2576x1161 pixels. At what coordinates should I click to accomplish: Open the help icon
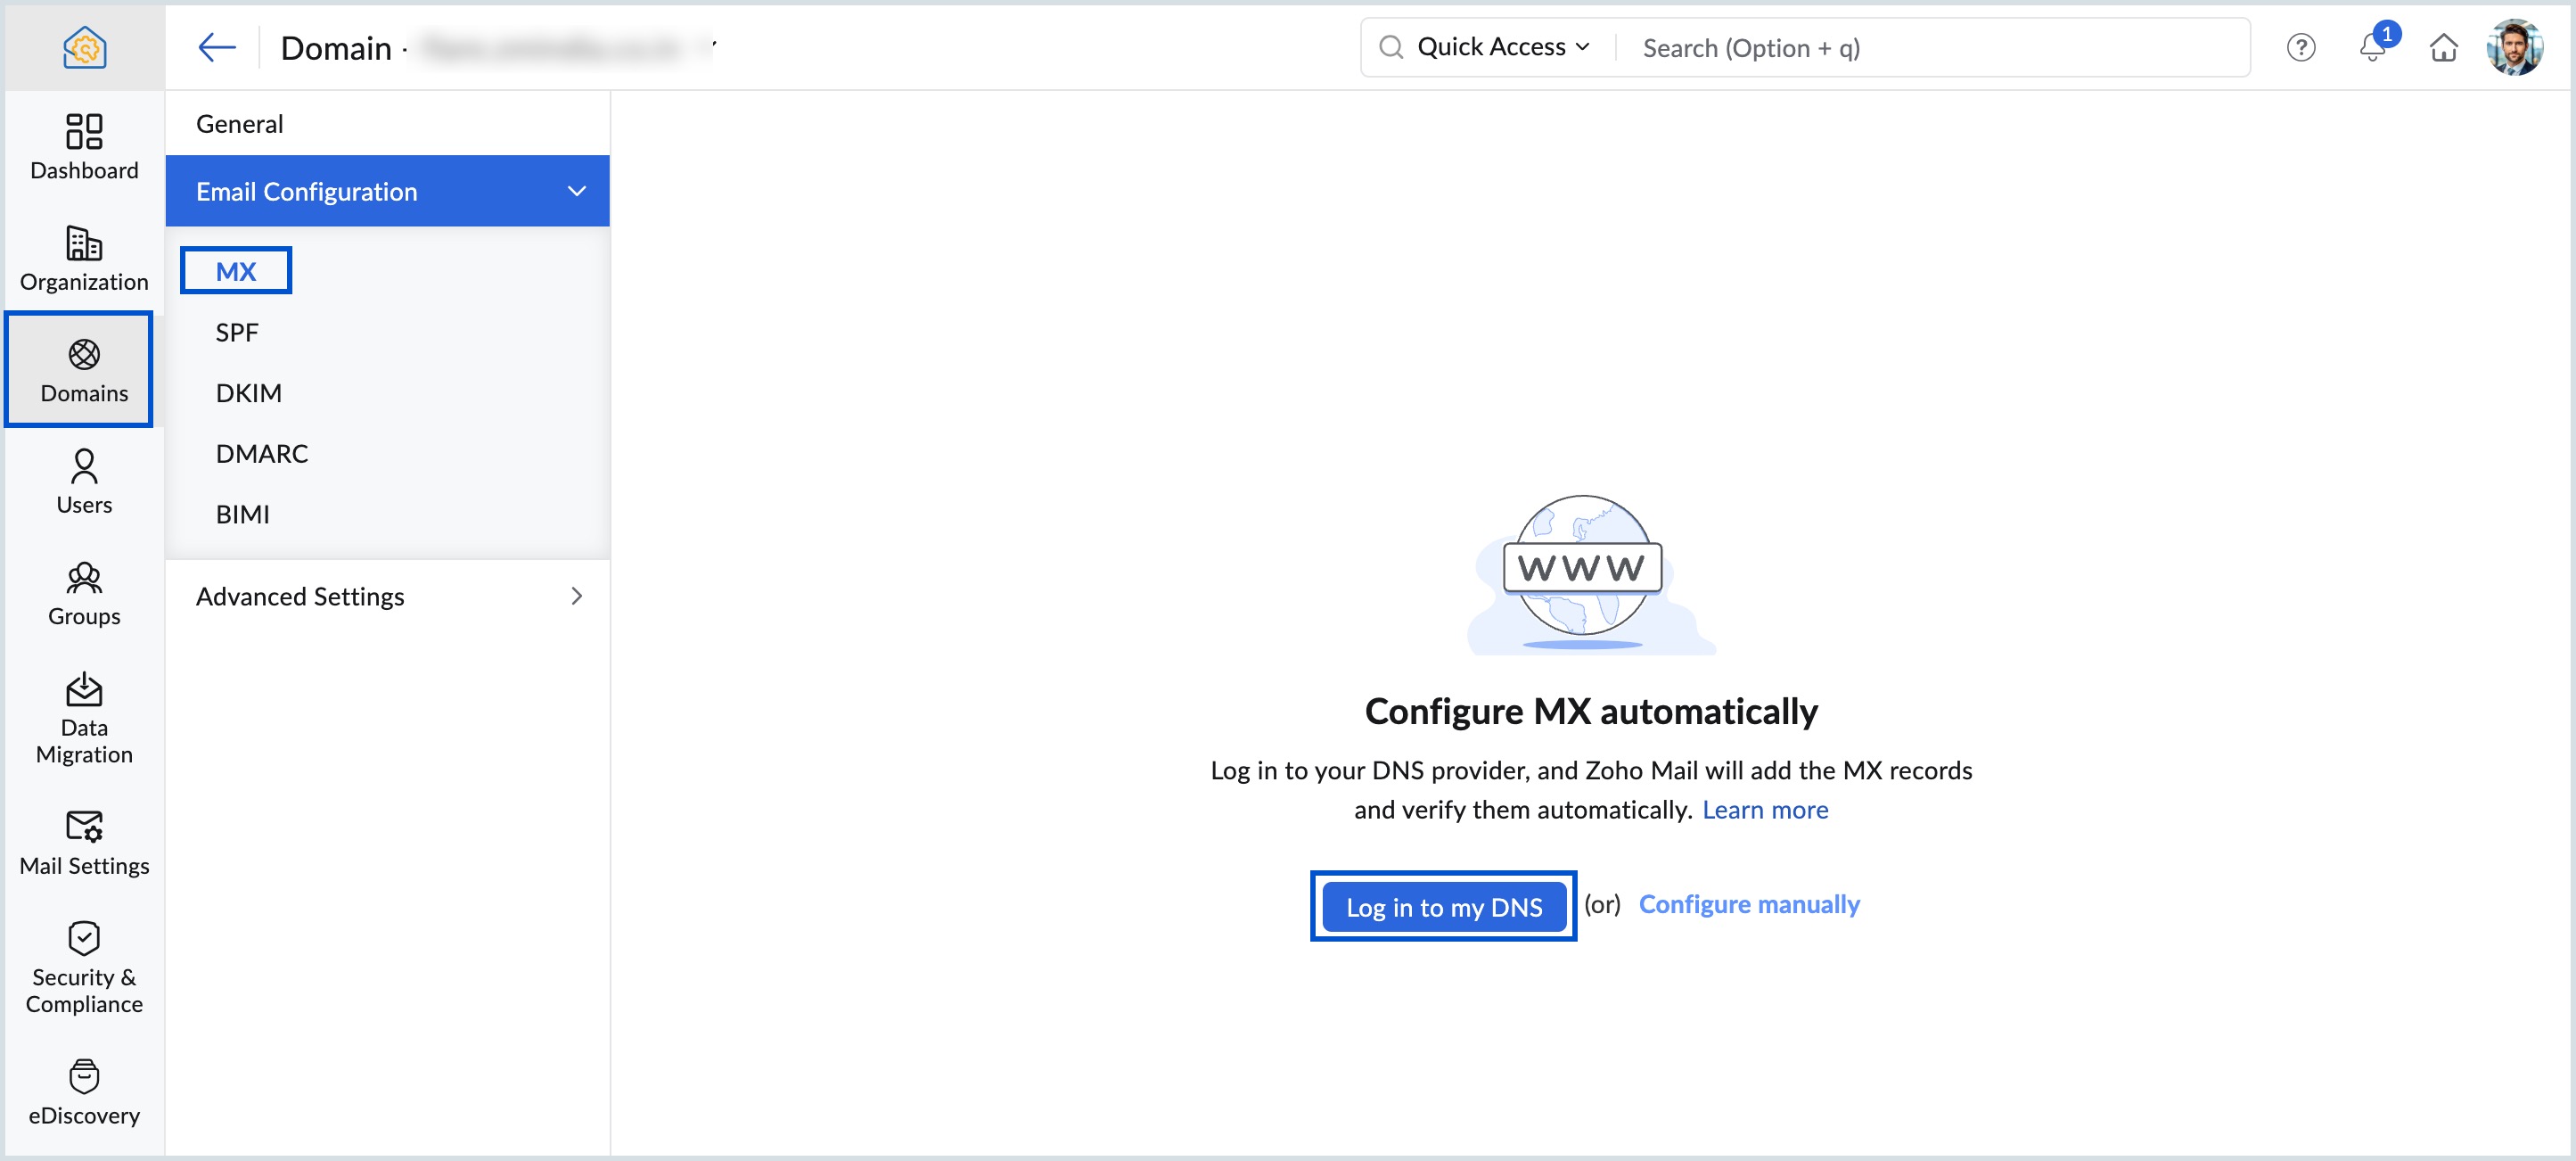click(x=2301, y=47)
